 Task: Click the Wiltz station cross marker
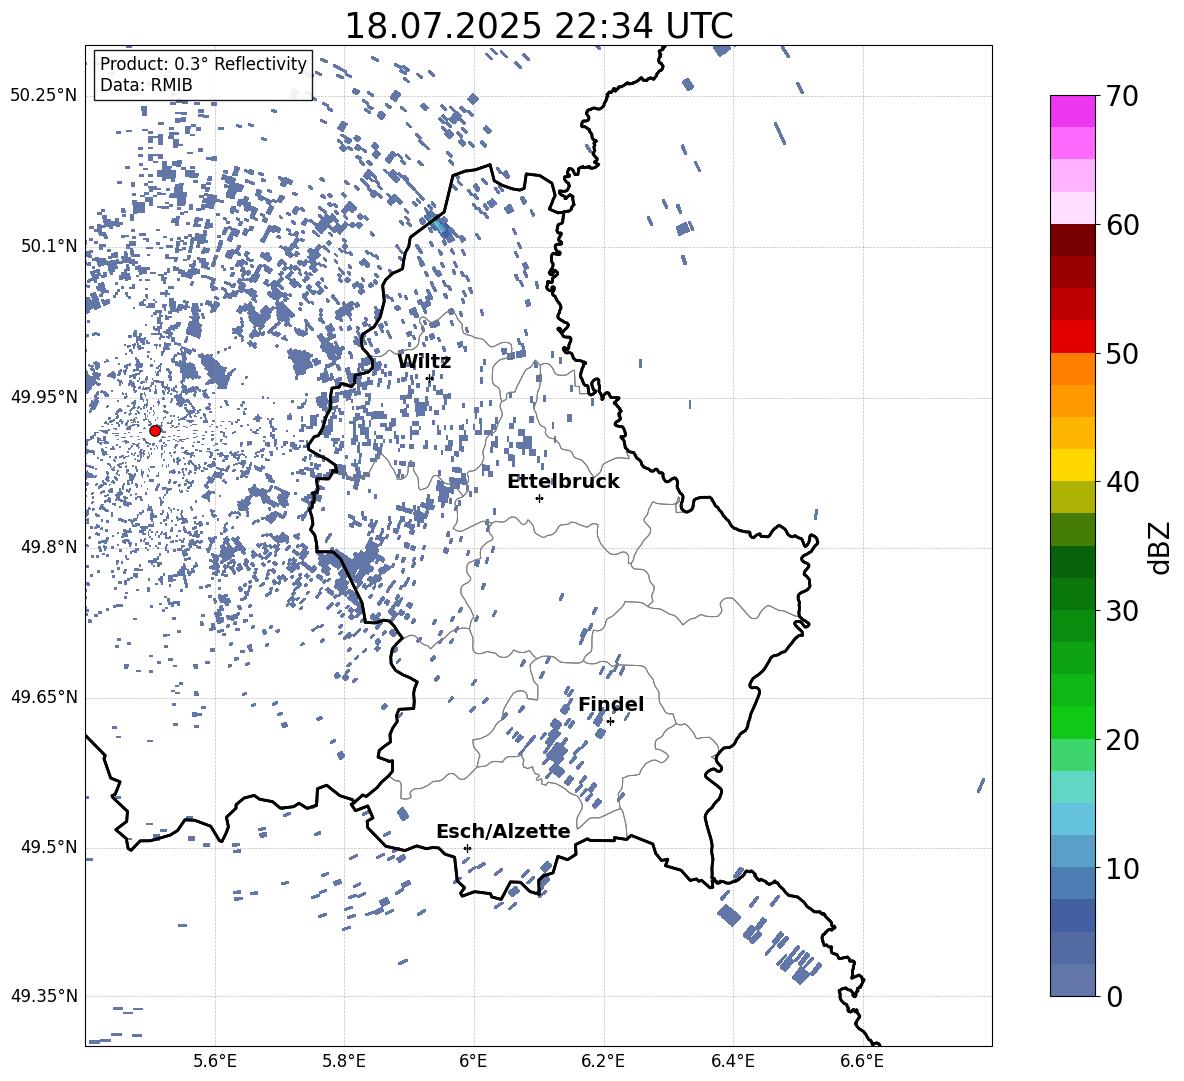[x=430, y=378]
